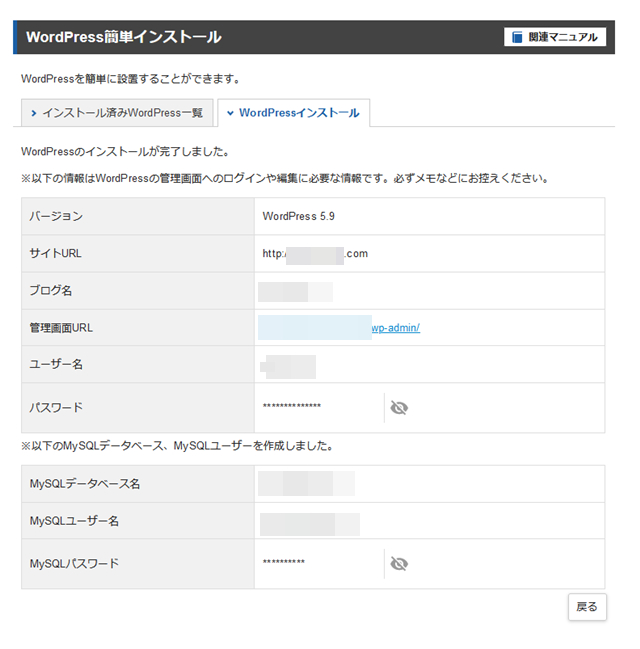Click the サイトURL value ending in .com

tap(315, 253)
